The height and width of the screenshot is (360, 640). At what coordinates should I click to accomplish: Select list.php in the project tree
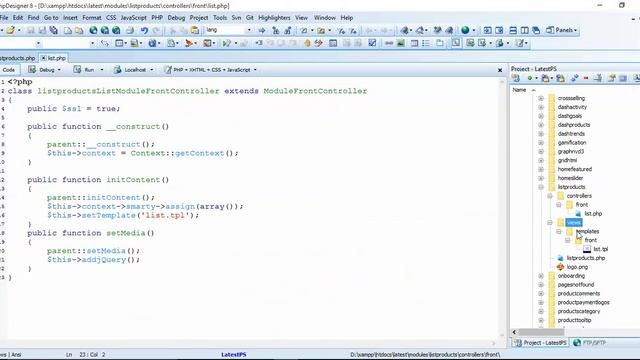[593, 214]
